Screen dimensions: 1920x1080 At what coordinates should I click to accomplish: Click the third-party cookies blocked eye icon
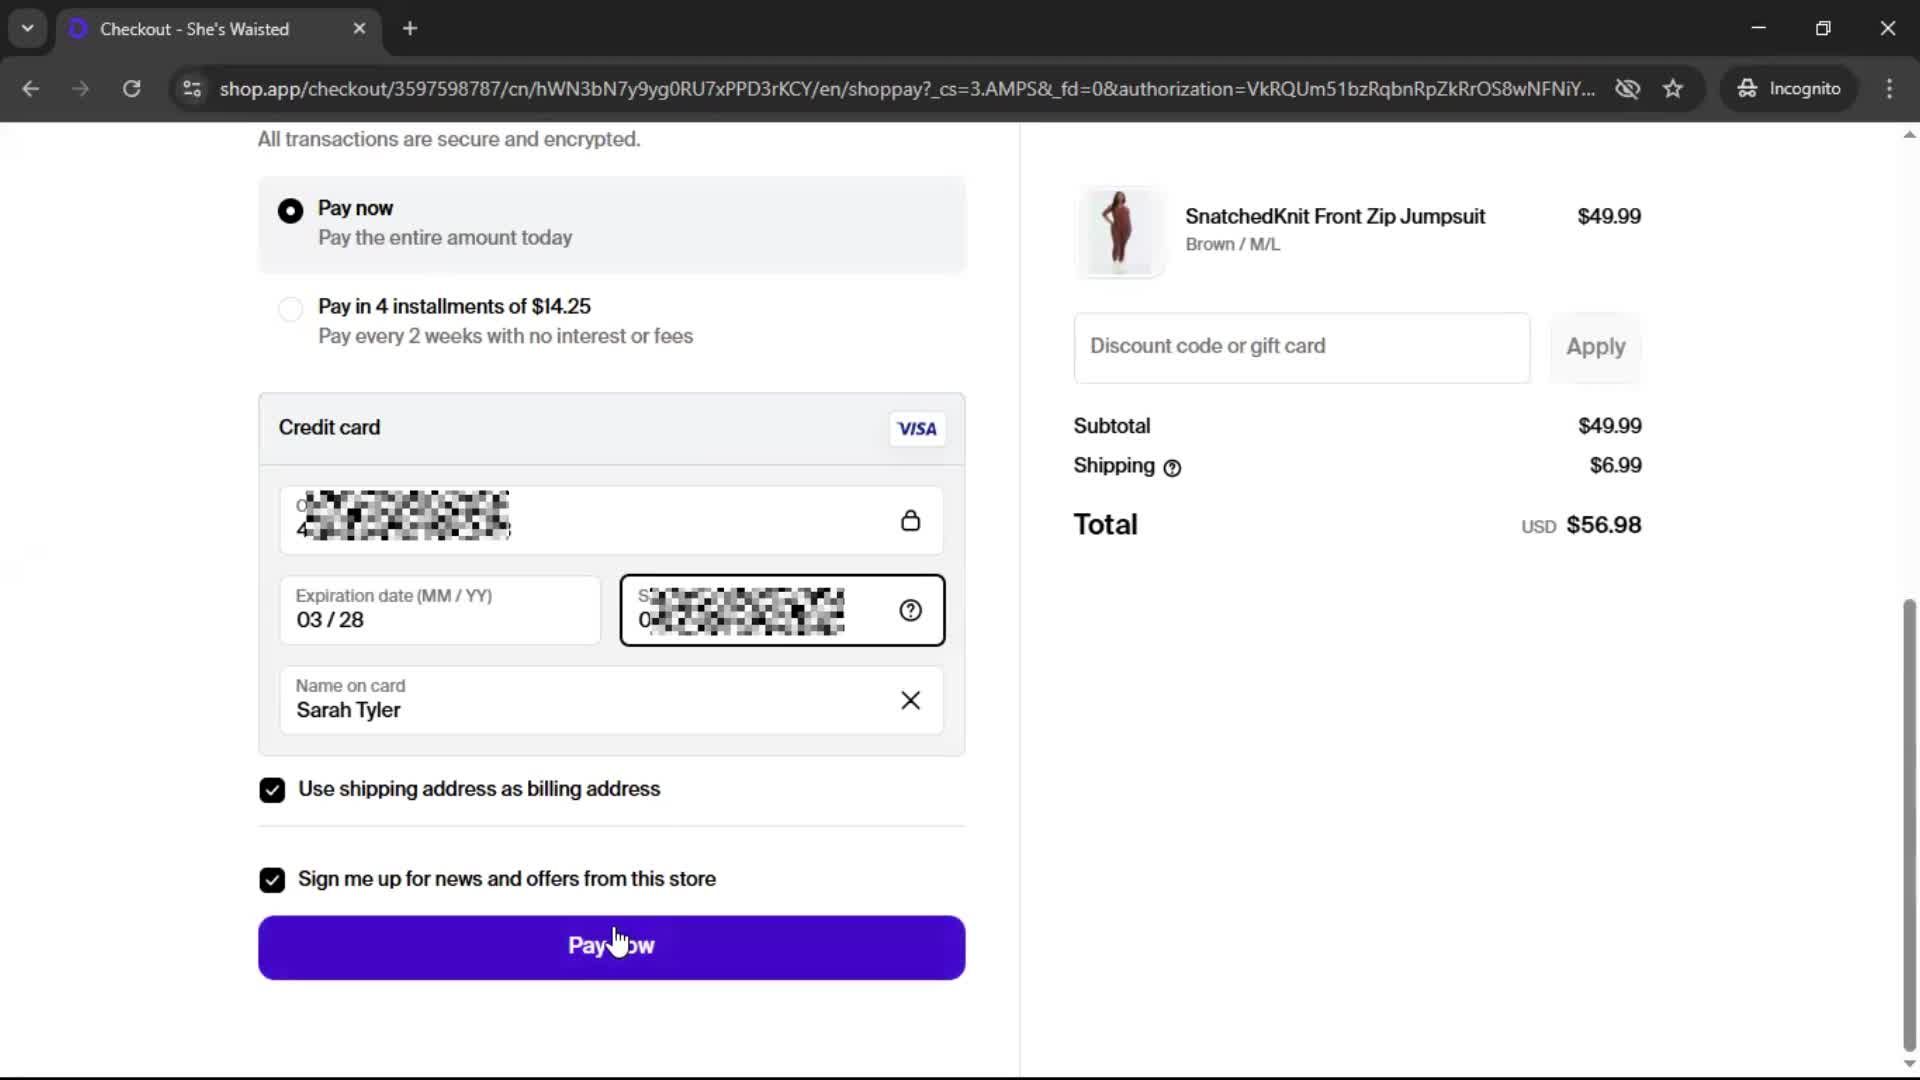point(1627,89)
